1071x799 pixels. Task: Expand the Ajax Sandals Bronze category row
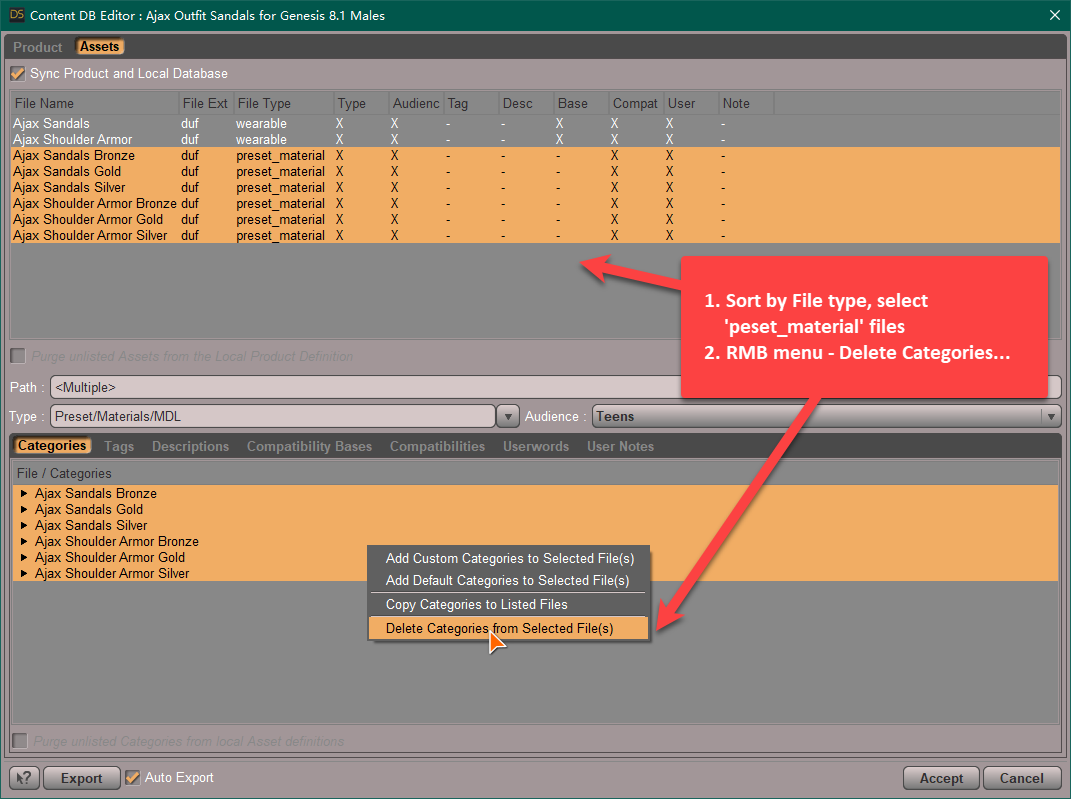pyautogui.click(x=24, y=493)
